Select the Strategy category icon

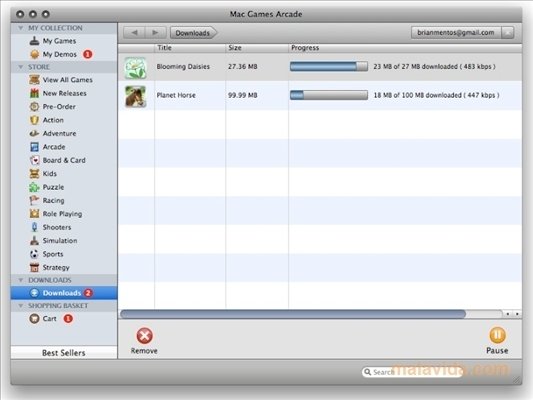pyautogui.click(x=34, y=267)
